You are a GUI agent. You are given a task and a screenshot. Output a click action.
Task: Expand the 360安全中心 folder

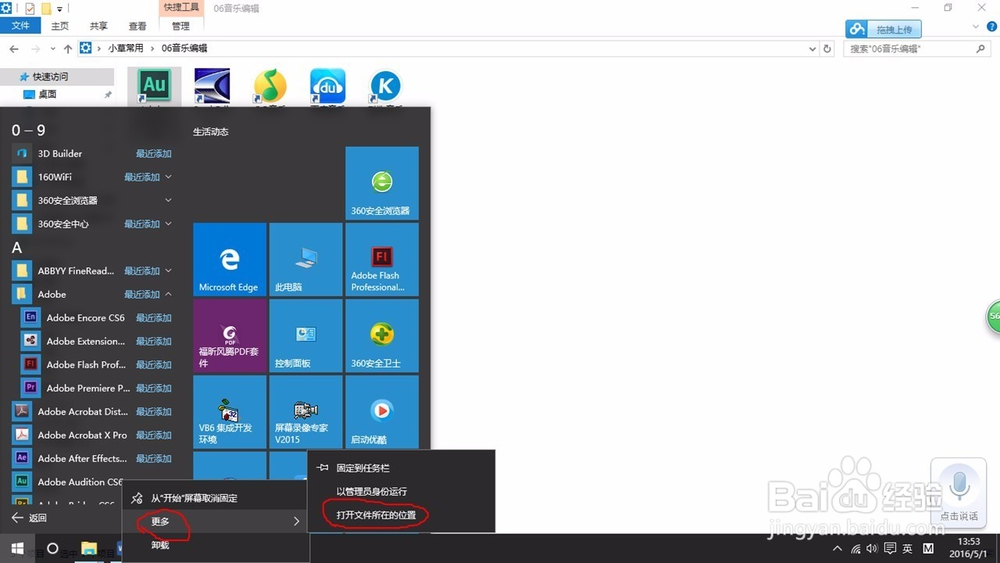pos(168,224)
